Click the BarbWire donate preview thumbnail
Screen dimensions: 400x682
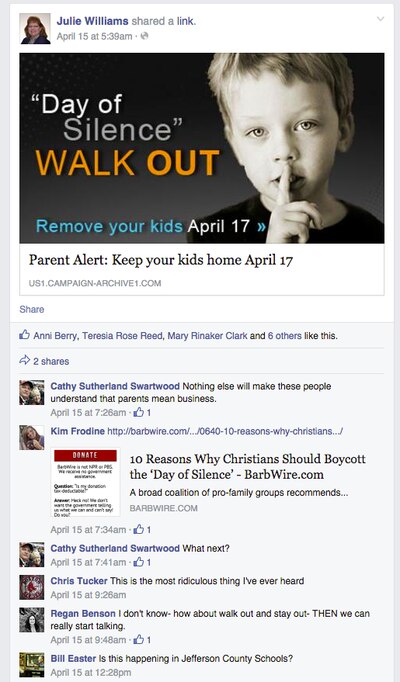point(85,482)
